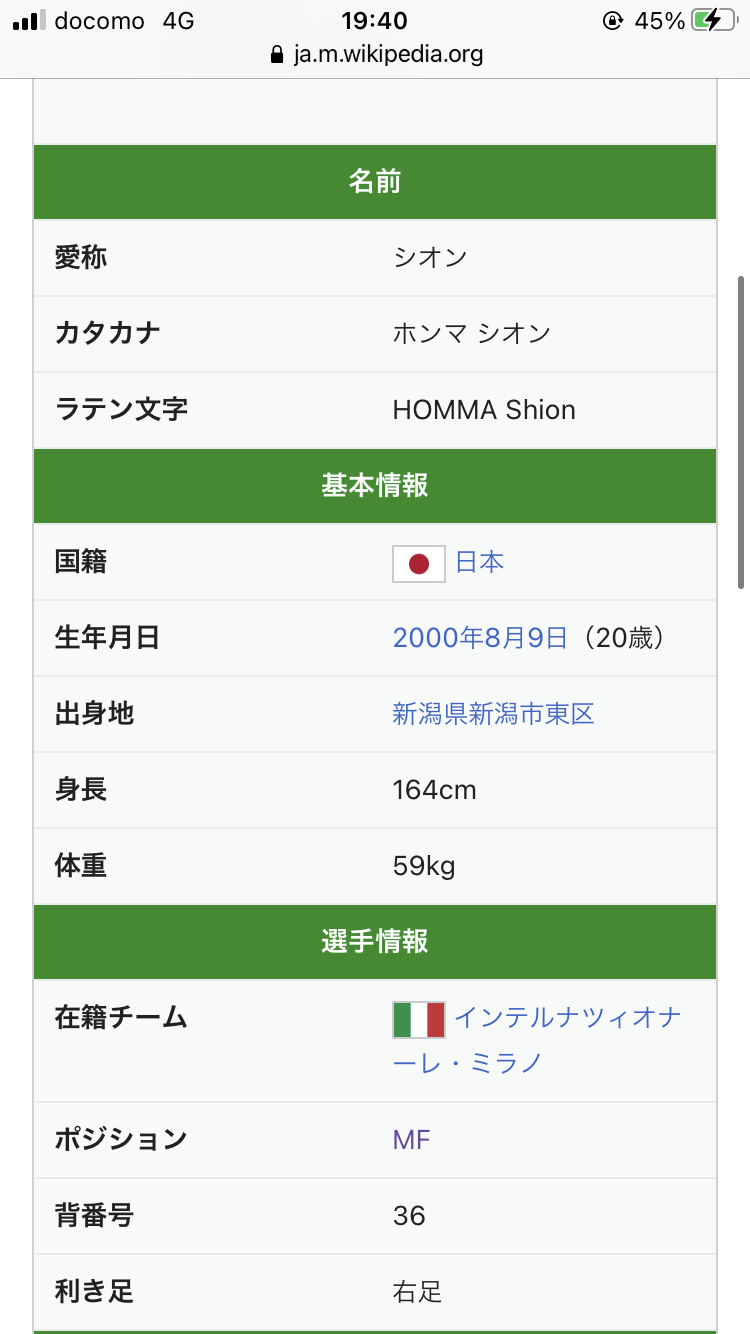Image resolution: width=750 pixels, height=1334 pixels.
Task: Tap the ja.m.wikipedia.org address field
Action: coord(387,54)
